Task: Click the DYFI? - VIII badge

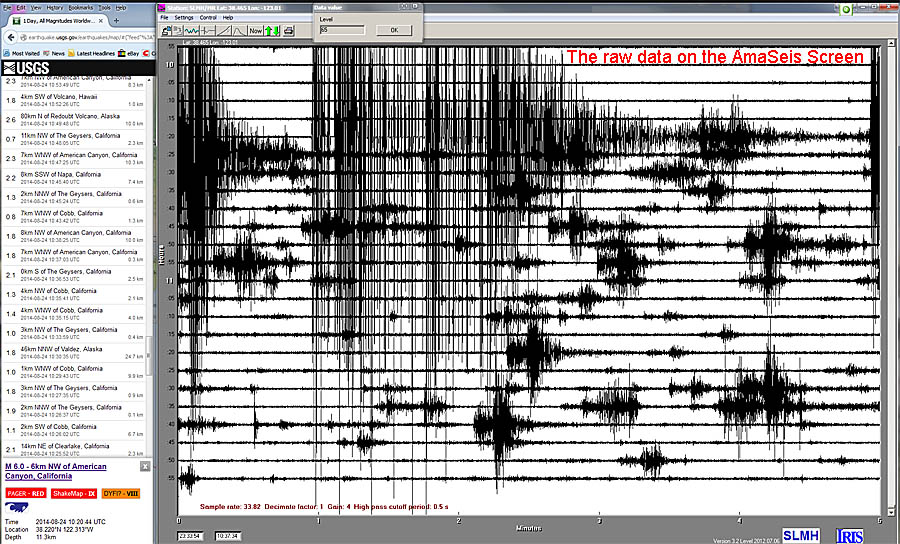Action: [121, 494]
